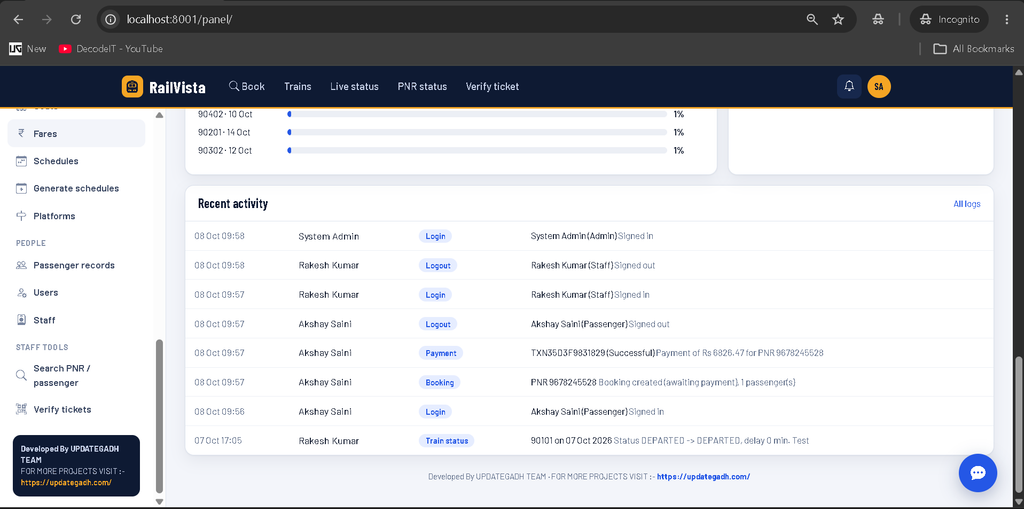This screenshot has height=509, width=1024.
Task: Open DecodeIT - YouTube bookmark
Action: coord(111,49)
